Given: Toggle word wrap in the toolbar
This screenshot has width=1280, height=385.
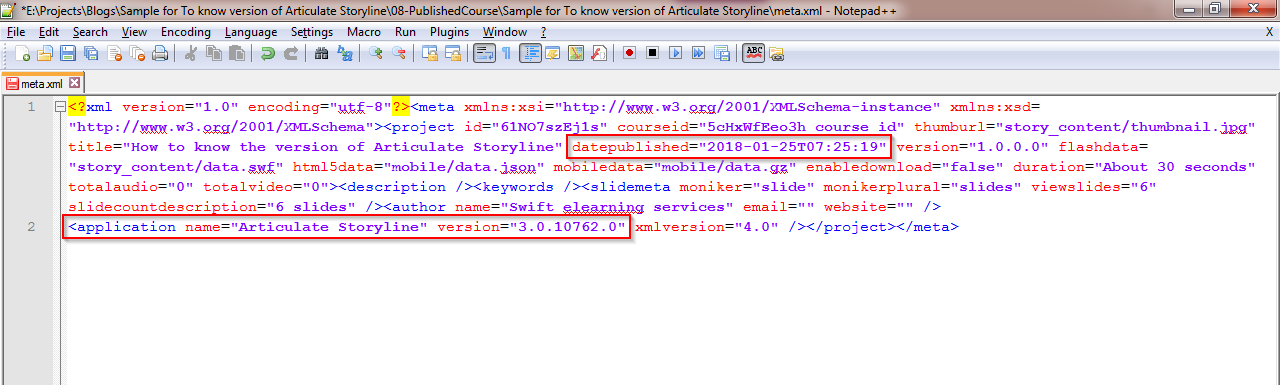Looking at the screenshot, I should 483,52.
